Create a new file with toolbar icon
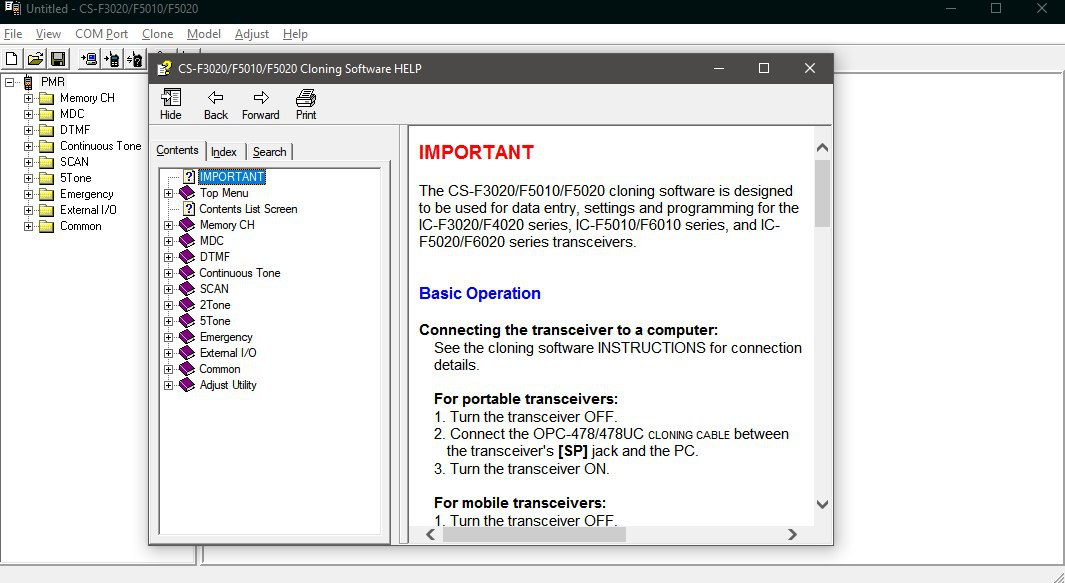Image resolution: width=1065 pixels, height=583 pixels. pos(12,59)
